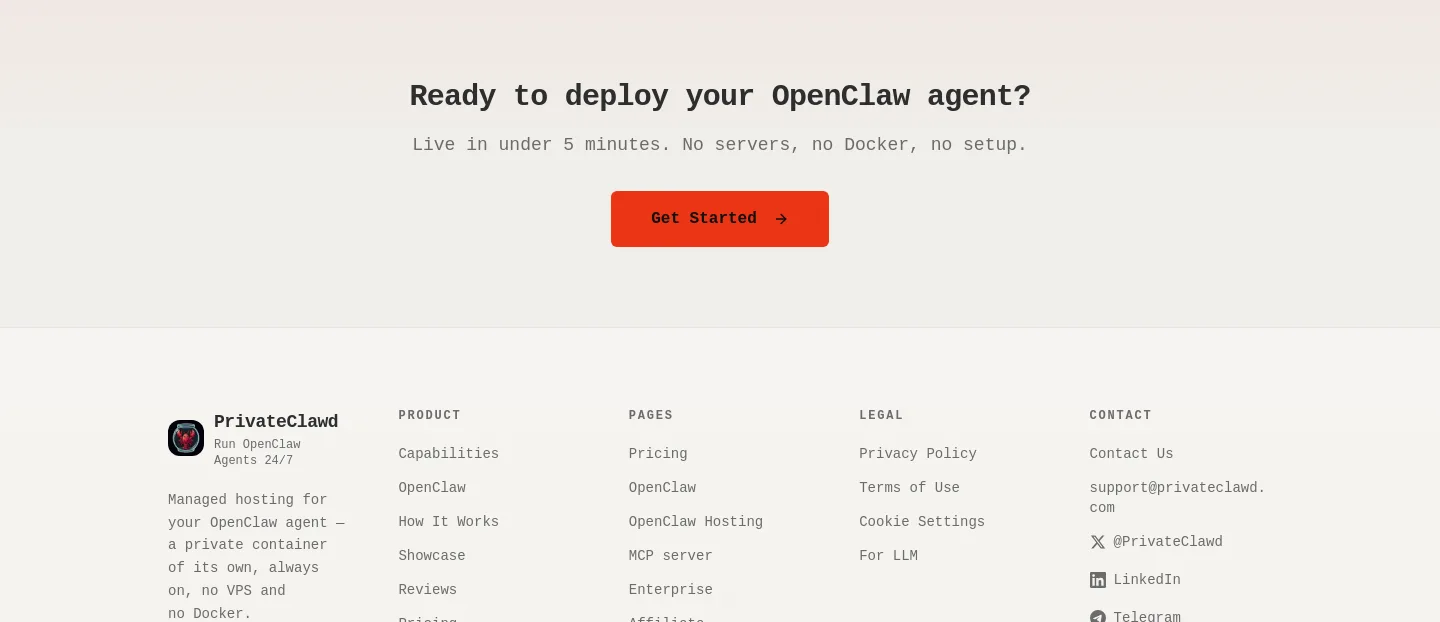Open Capabilities under Product

pos(448,454)
